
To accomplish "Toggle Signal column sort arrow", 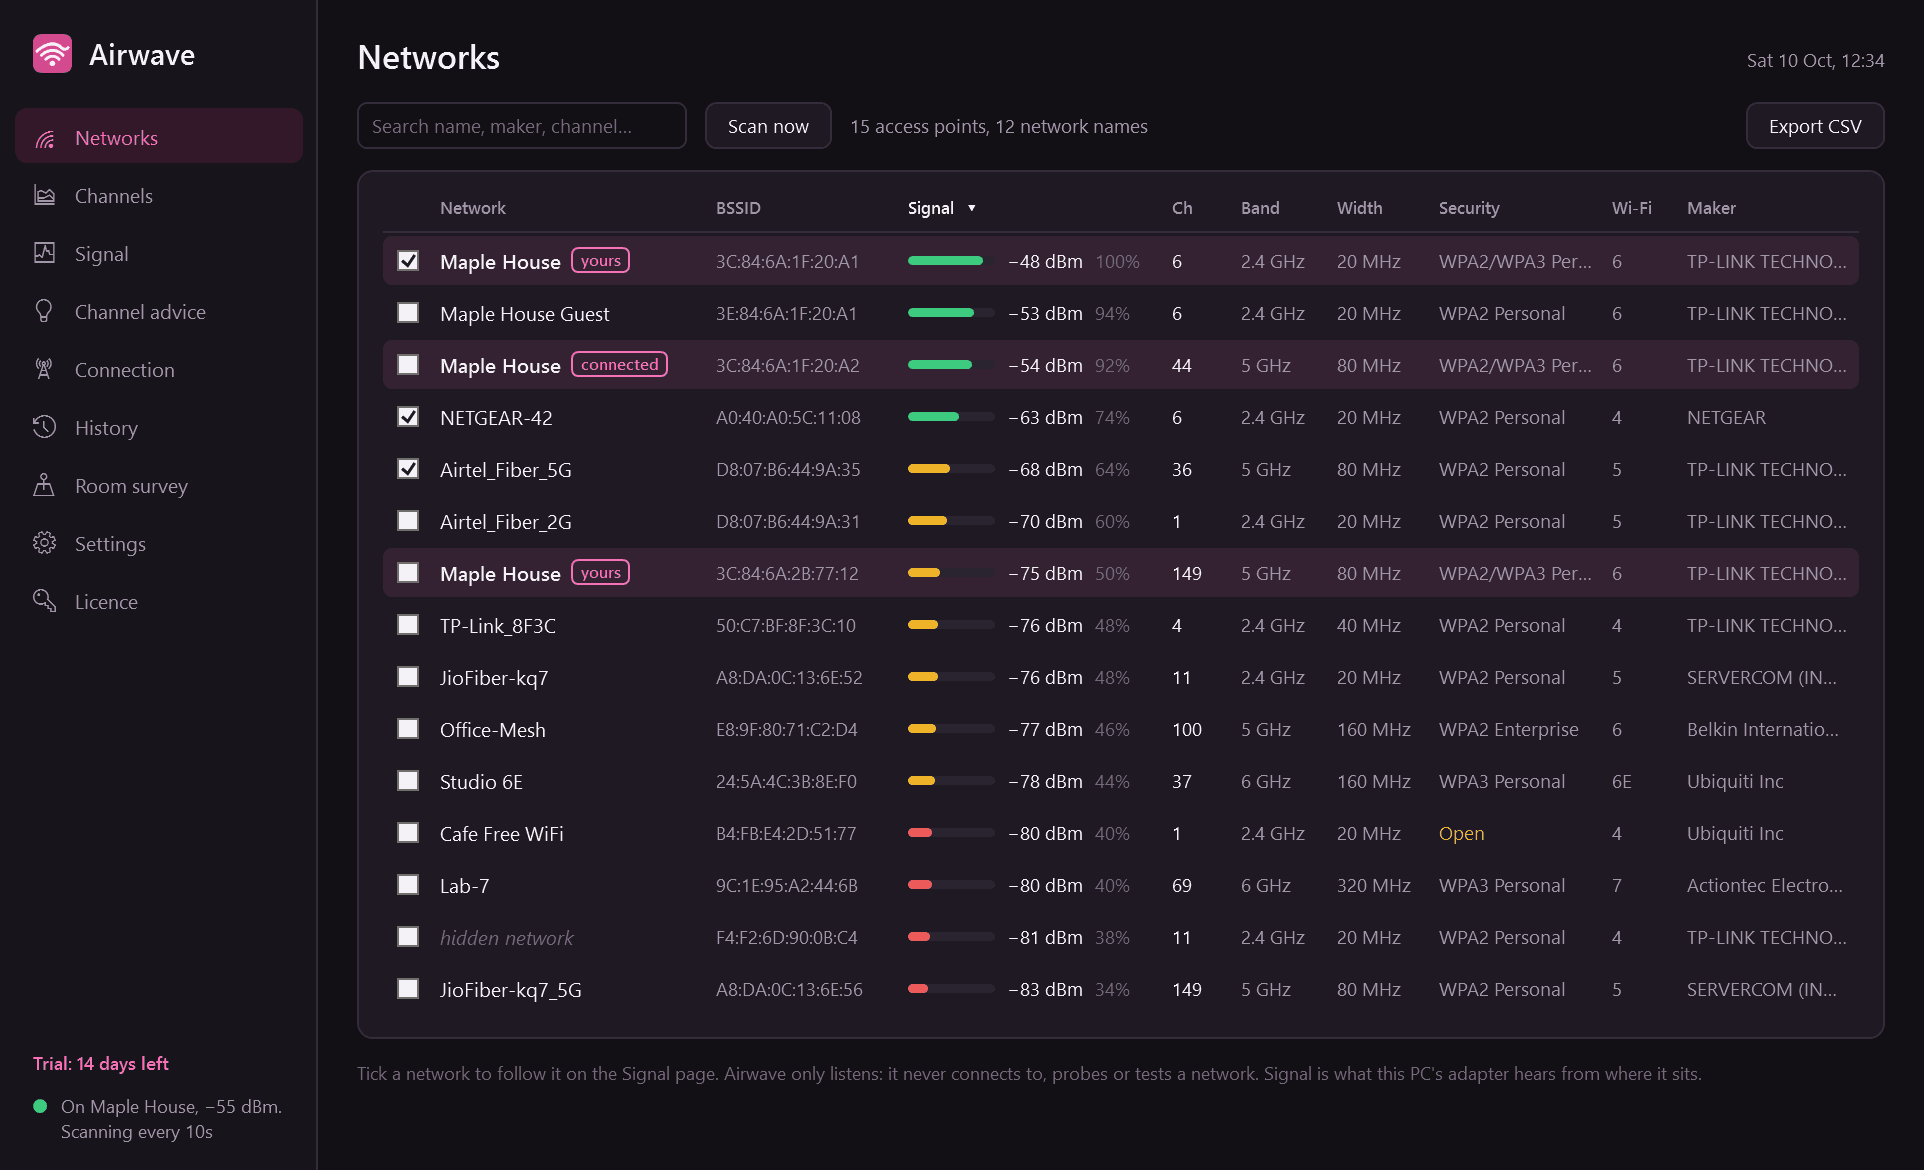I will tap(971, 208).
